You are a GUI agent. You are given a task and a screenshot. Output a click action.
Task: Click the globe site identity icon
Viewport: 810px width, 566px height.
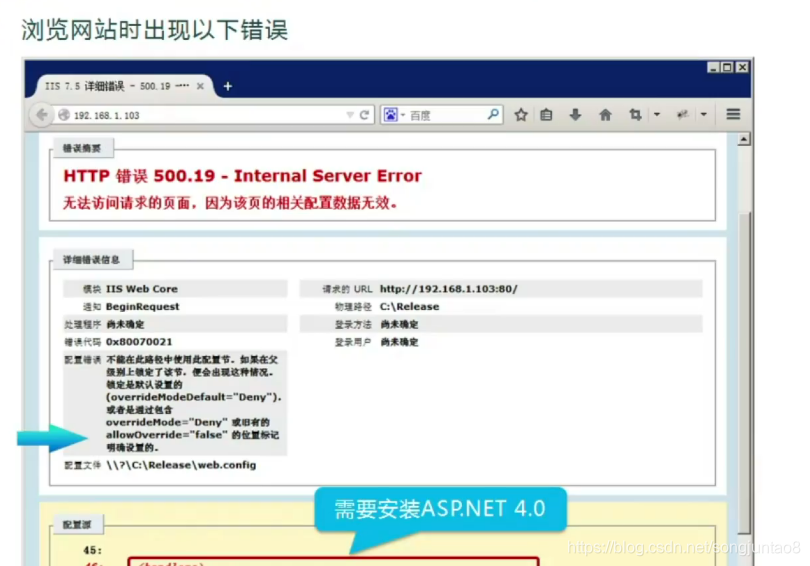(64, 115)
